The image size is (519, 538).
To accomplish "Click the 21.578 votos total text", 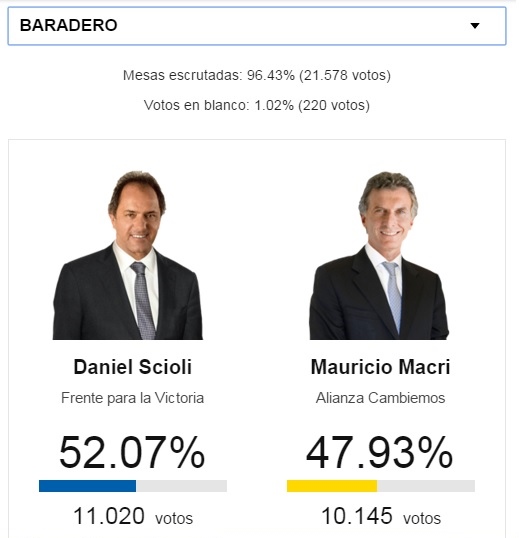I will click(x=345, y=75).
